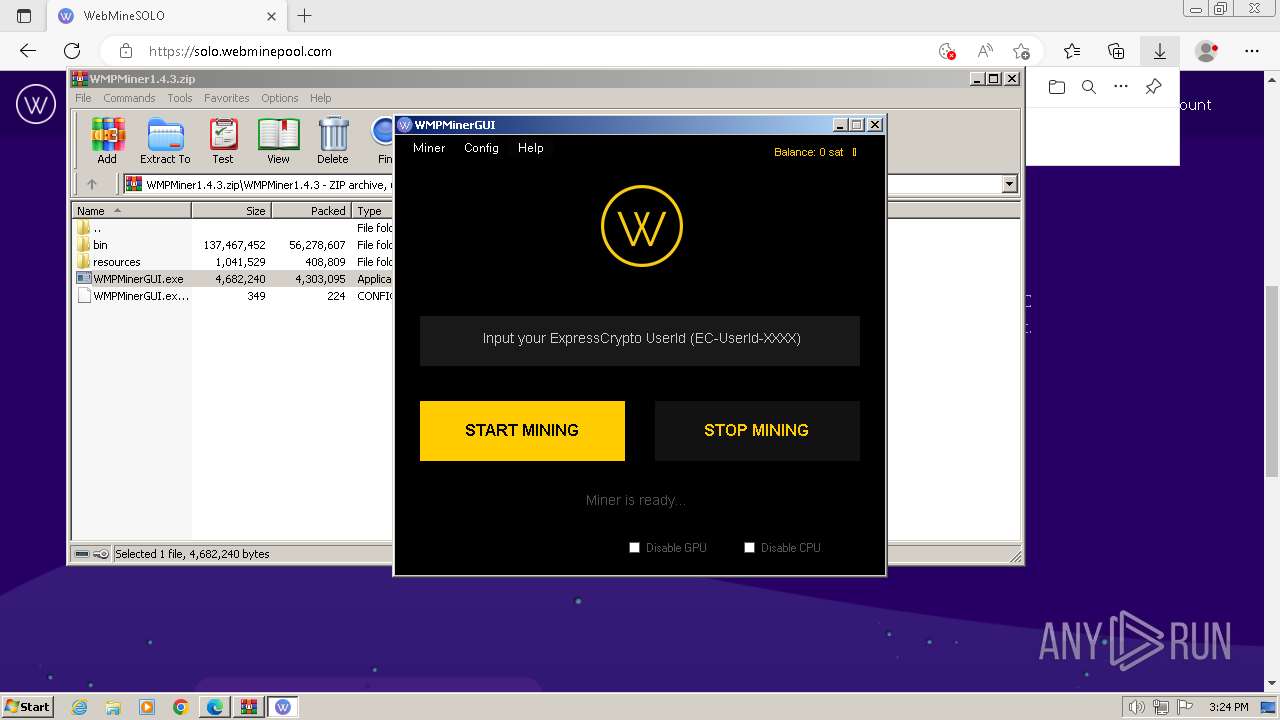Select the WMPMinerGUI.ex... CONFIG file row

pos(141,296)
